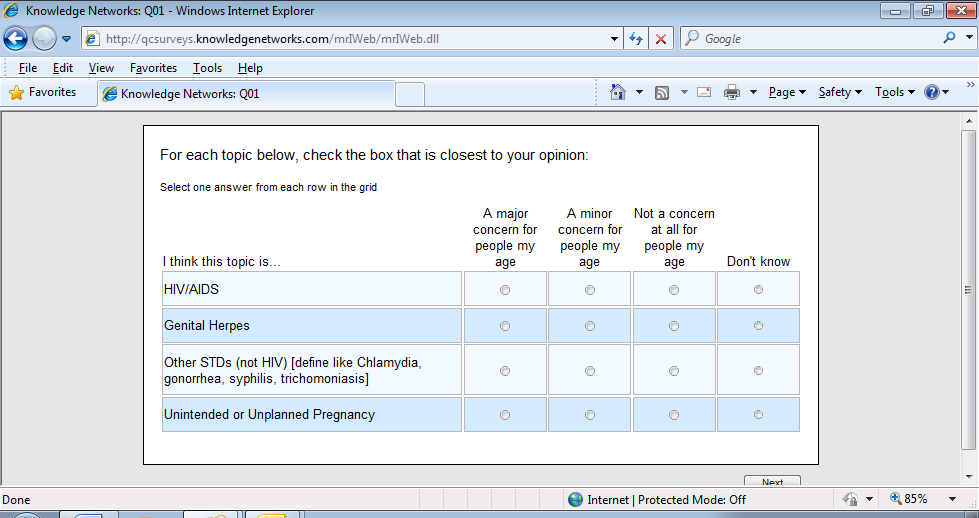The image size is (979, 518).
Task: Select not a concern for Genital Herpes
Action: point(674,326)
